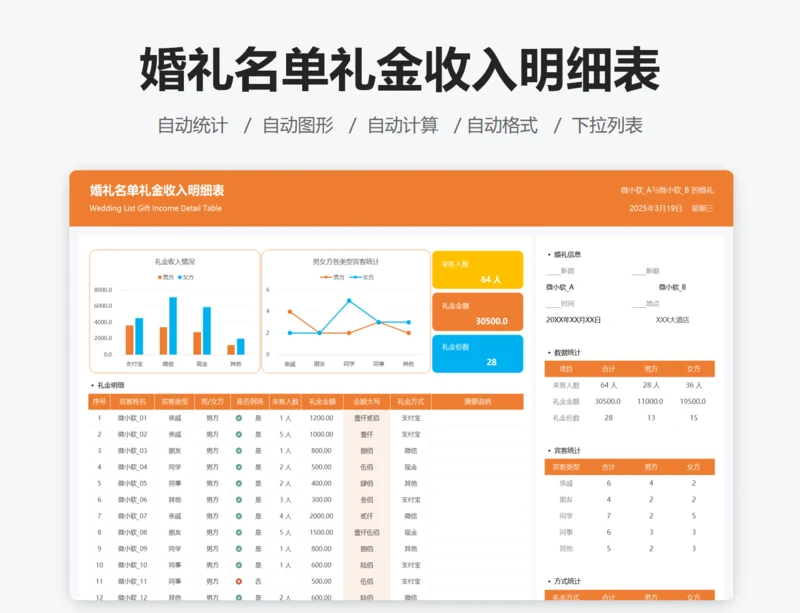Click the 男女方各类型宾客统计 line chart title
This screenshot has height=613, width=800.
point(346,261)
